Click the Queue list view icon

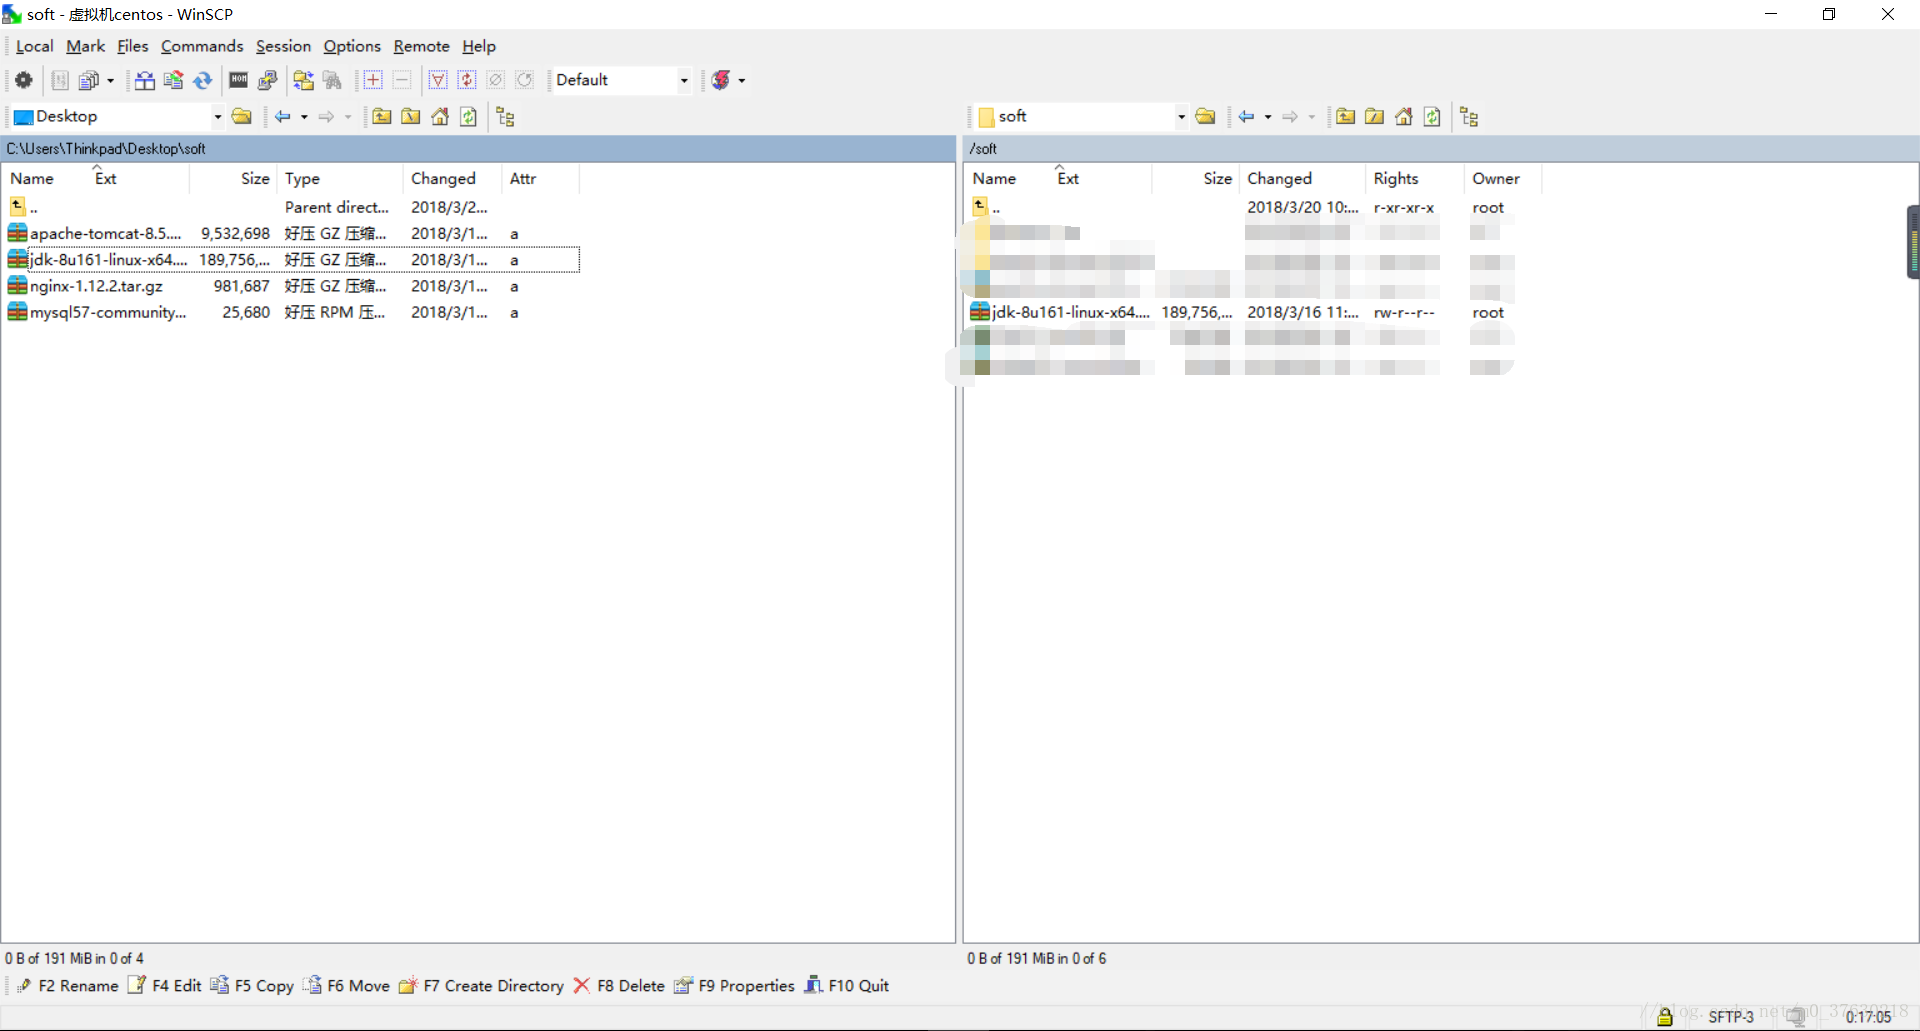(60, 80)
